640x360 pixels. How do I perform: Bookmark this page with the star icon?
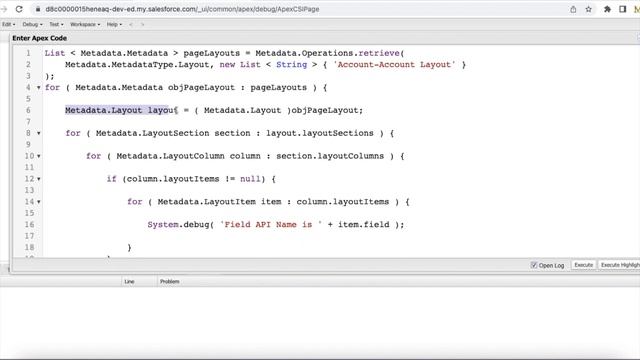589,9
